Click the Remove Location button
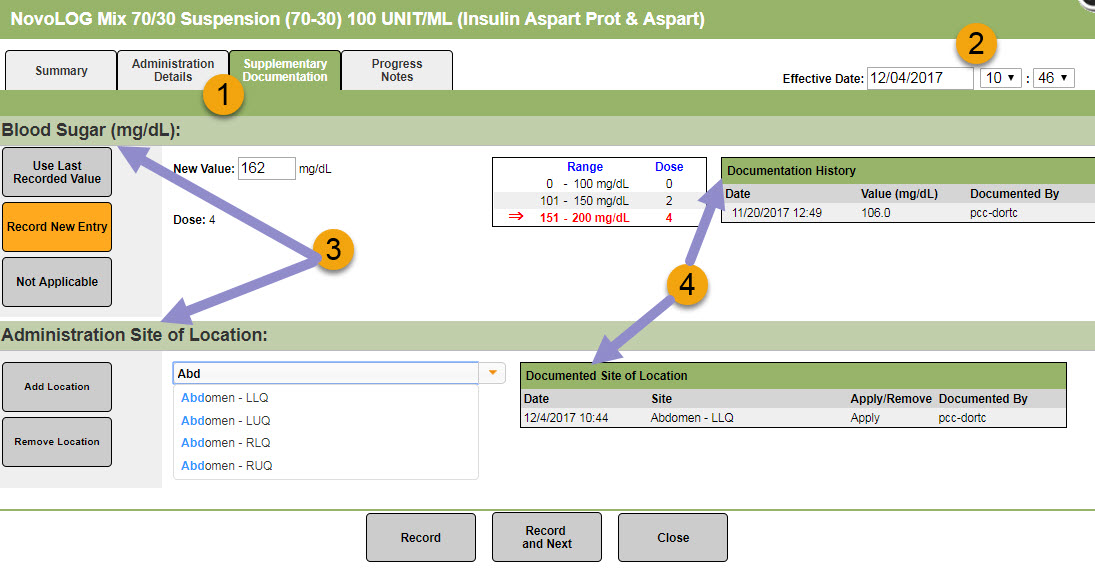The width and height of the screenshot is (1095, 570). [57, 442]
